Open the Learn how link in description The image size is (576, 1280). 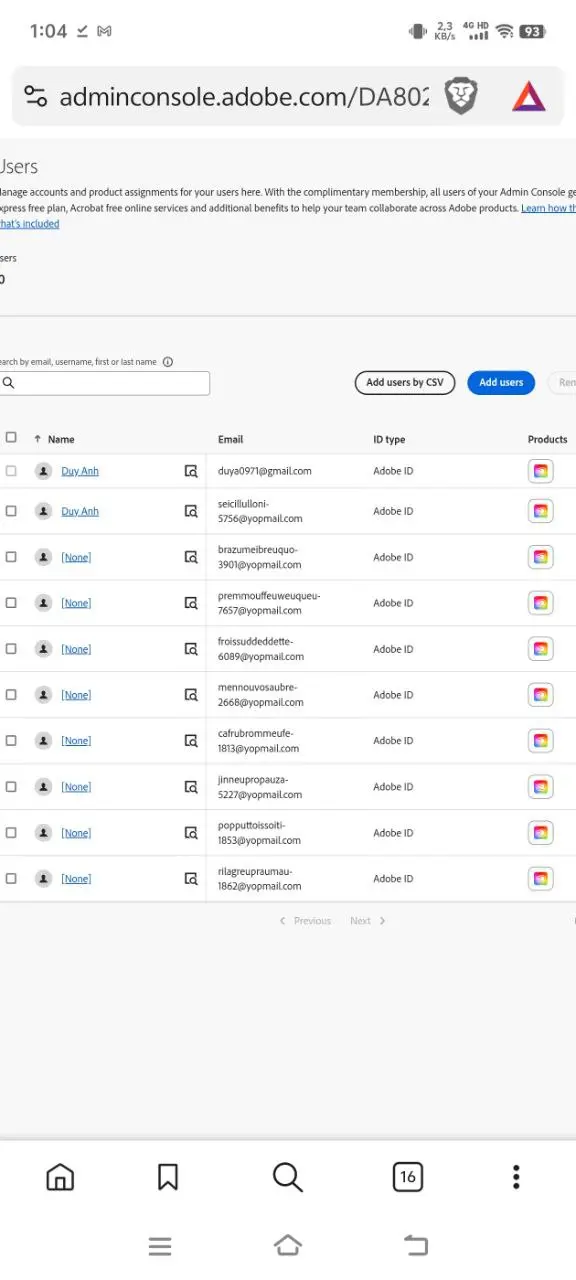[x=548, y=208]
